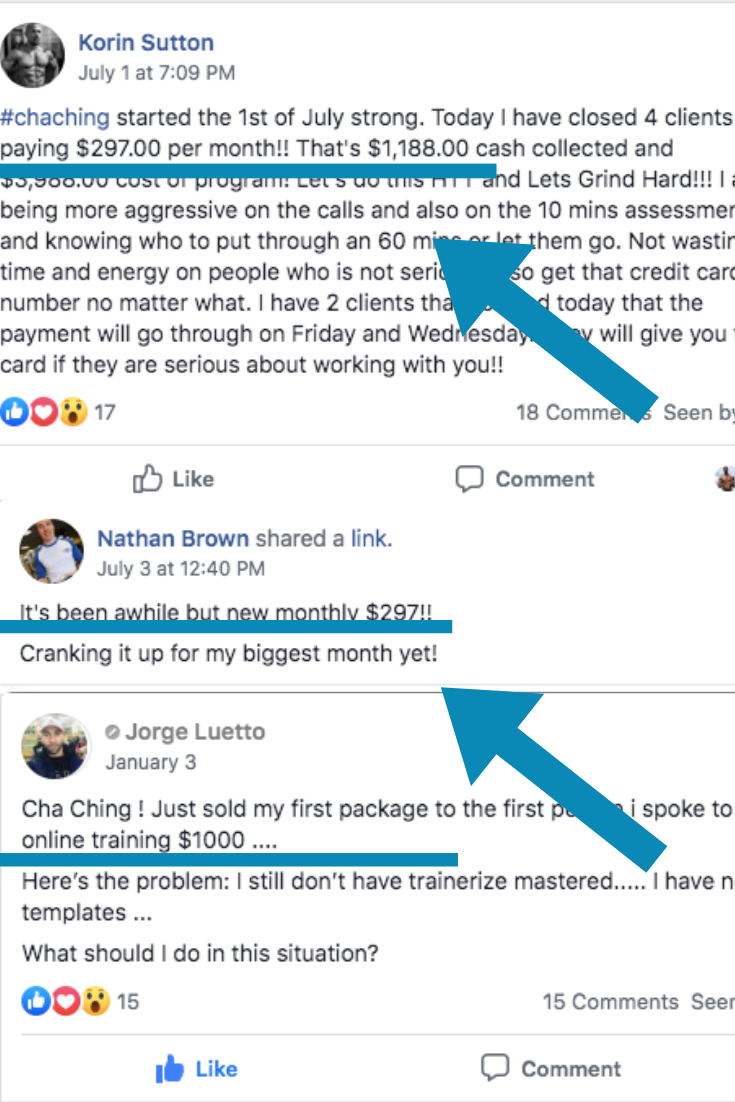Click the heart reaction icon on Korin's post

pyautogui.click(x=44, y=412)
